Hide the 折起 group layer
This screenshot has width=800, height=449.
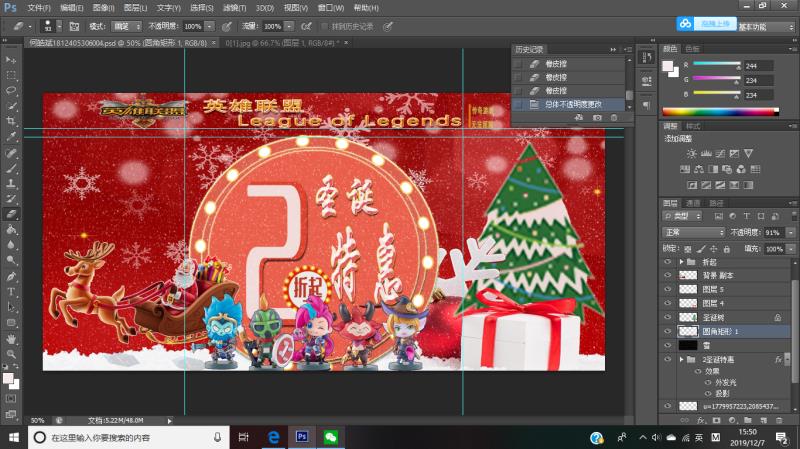pyautogui.click(x=667, y=262)
